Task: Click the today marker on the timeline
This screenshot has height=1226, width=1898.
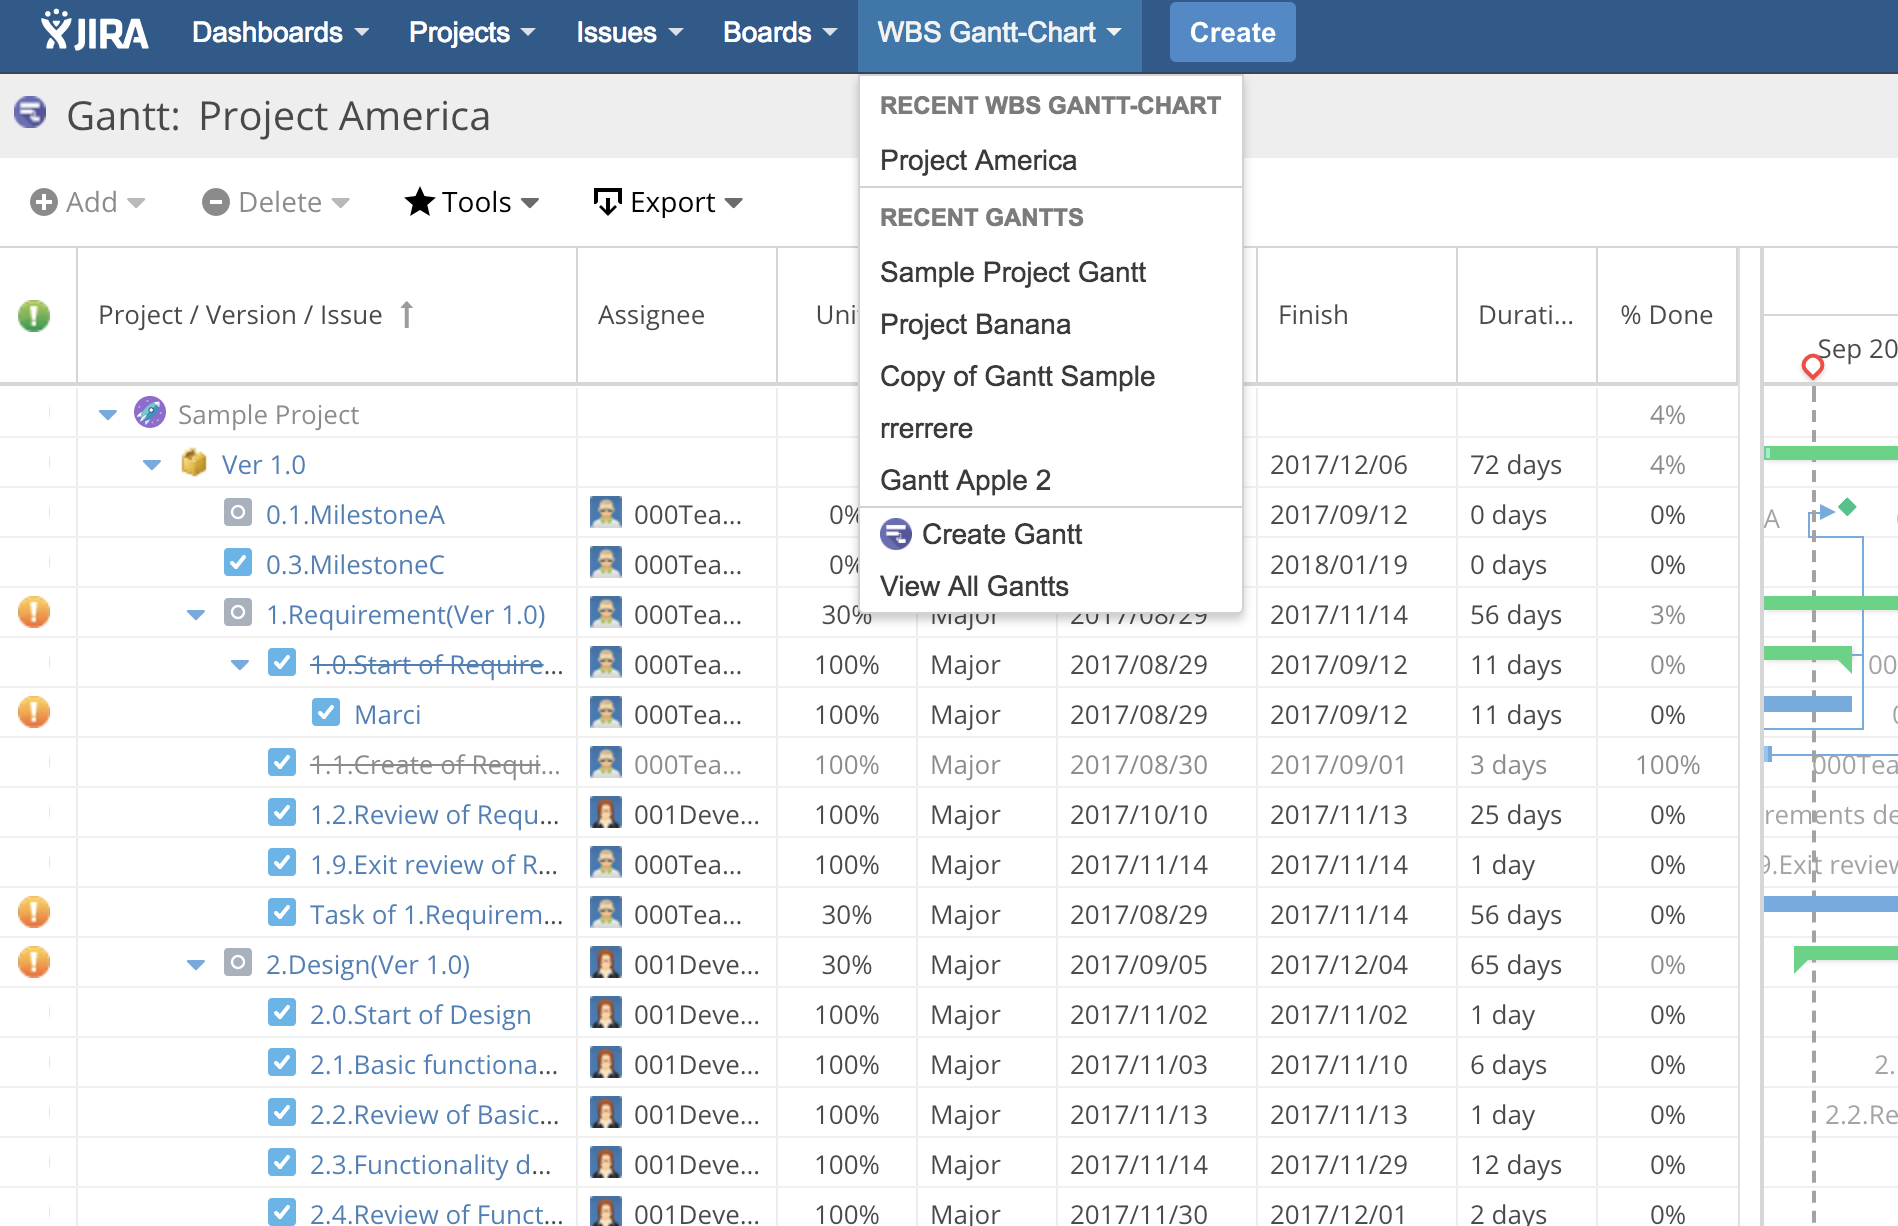Action: point(1812,367)
